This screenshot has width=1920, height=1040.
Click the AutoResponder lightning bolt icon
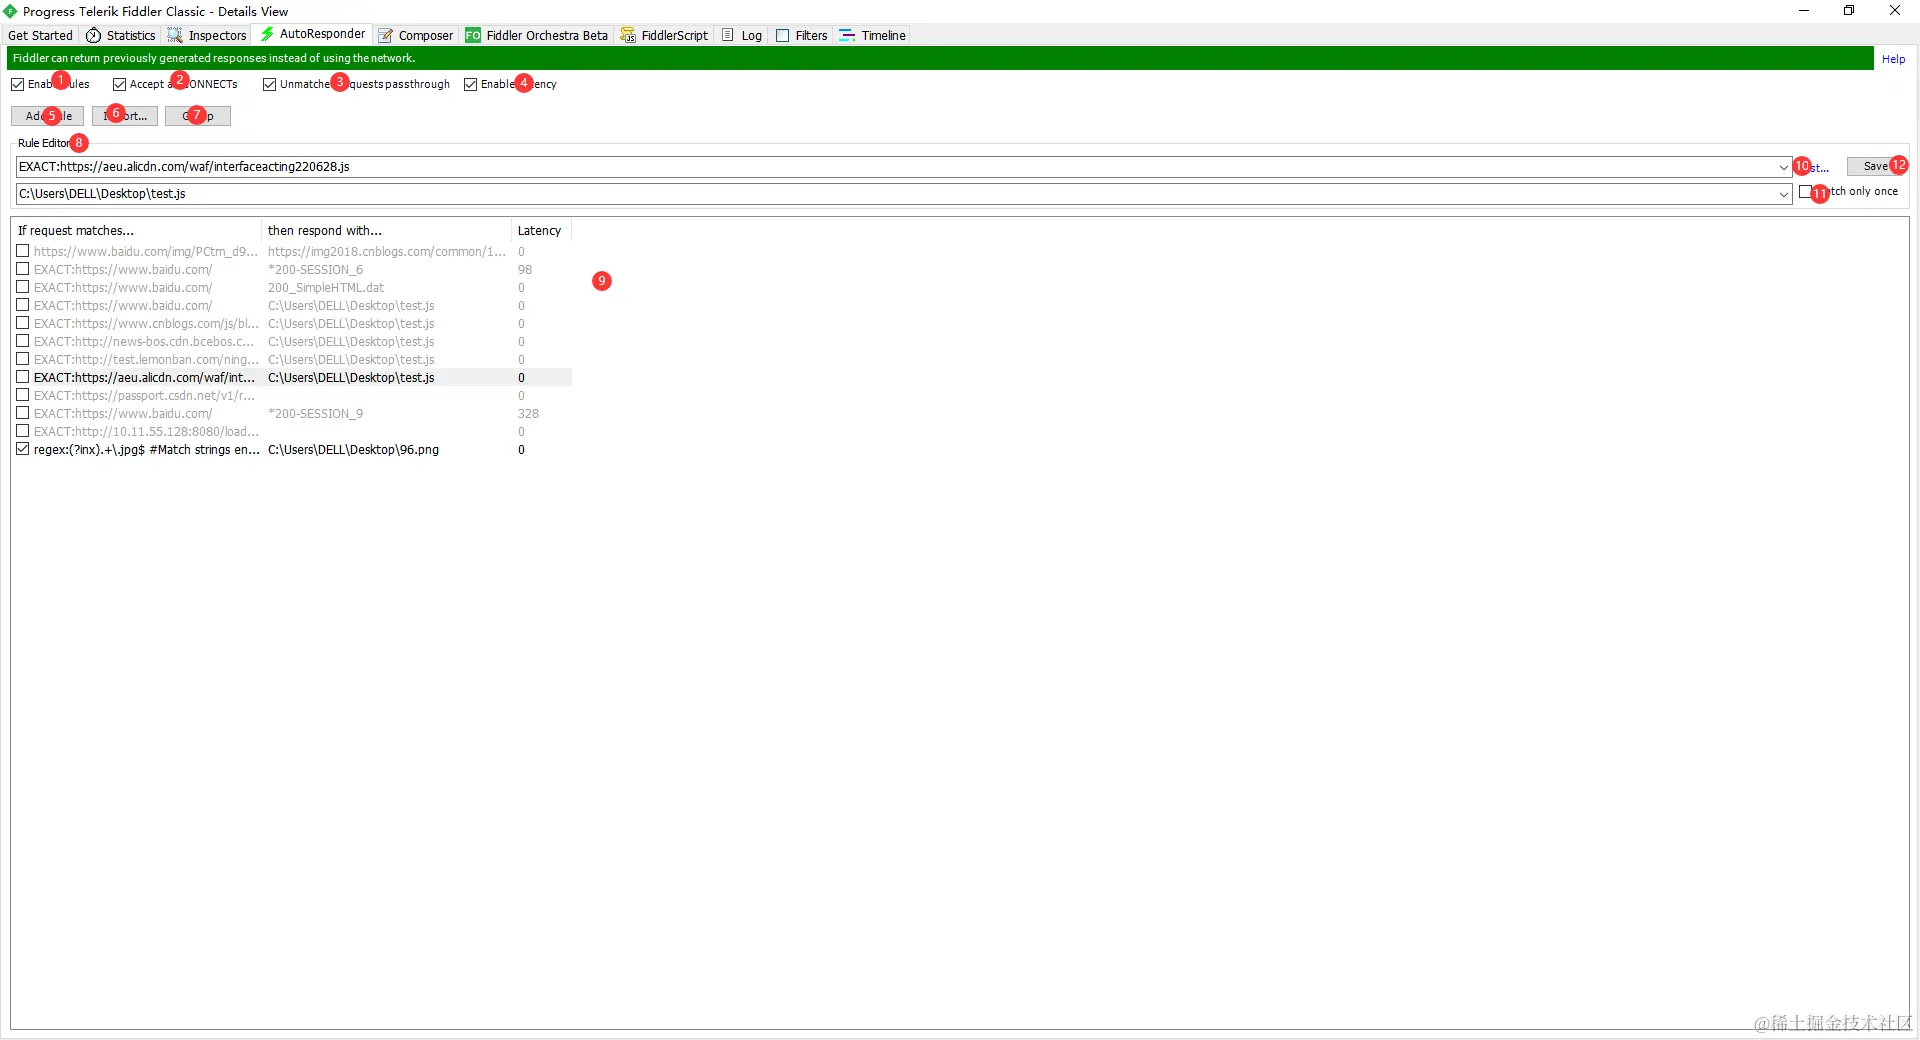tap(267, 34)
